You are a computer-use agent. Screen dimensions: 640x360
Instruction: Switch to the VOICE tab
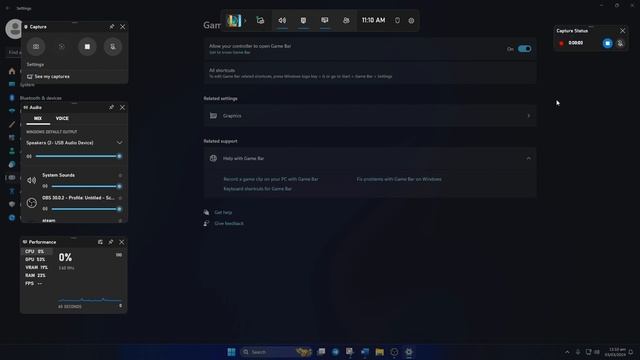(x=62, y=118)
